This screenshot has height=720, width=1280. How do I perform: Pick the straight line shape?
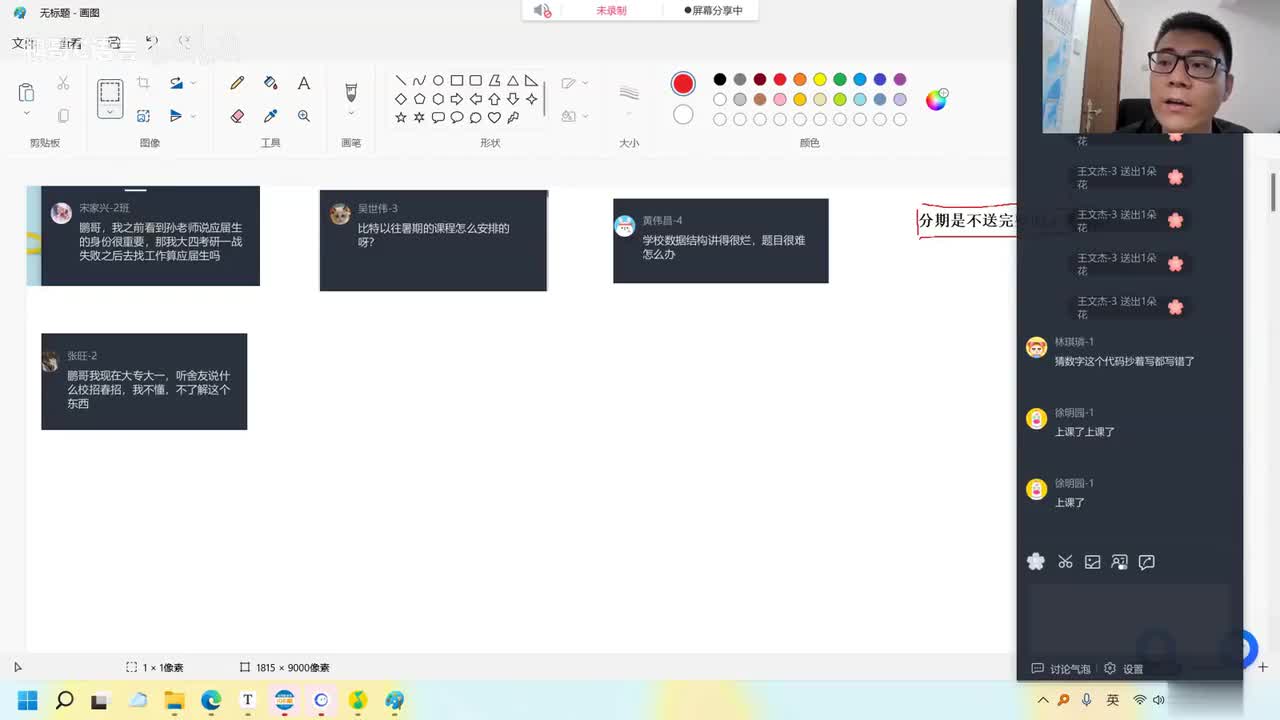pyautogui.click(x=401, y=80)
